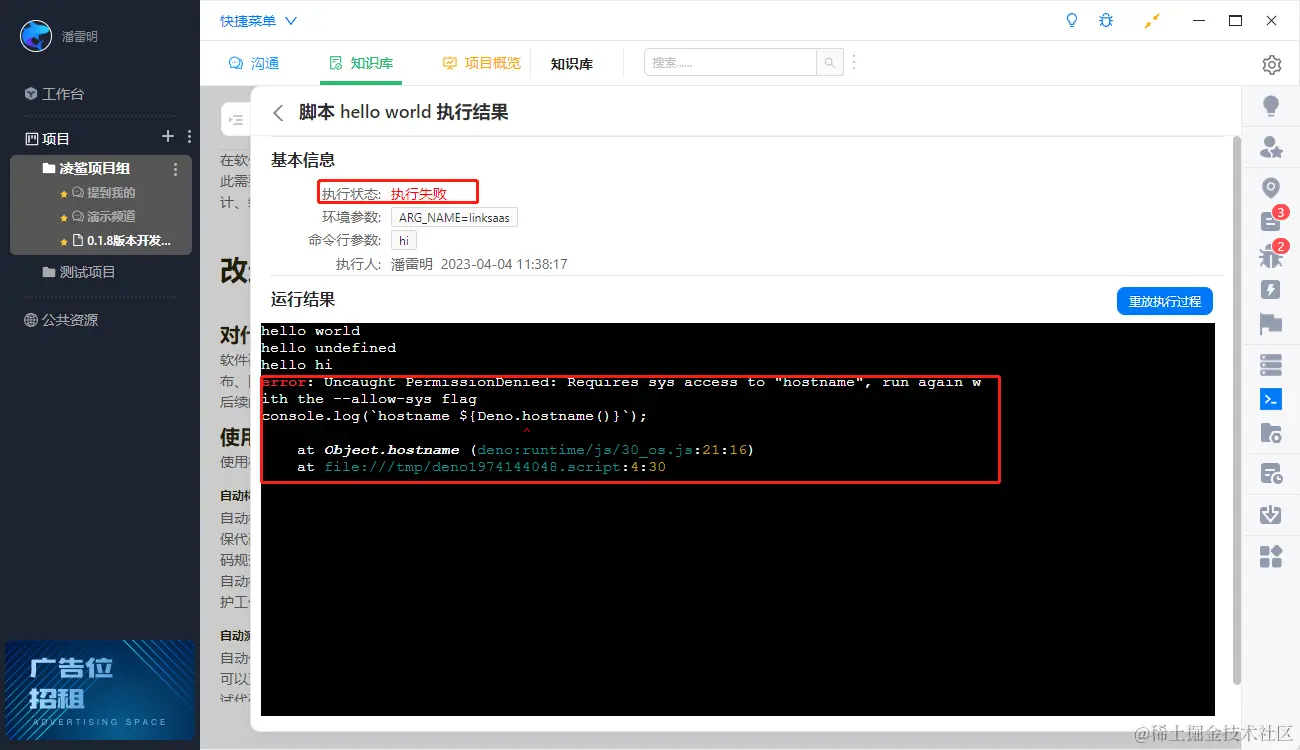Click the flag icon in the right sidebar
This screenshot has height=750, width=1300.
1271,324
